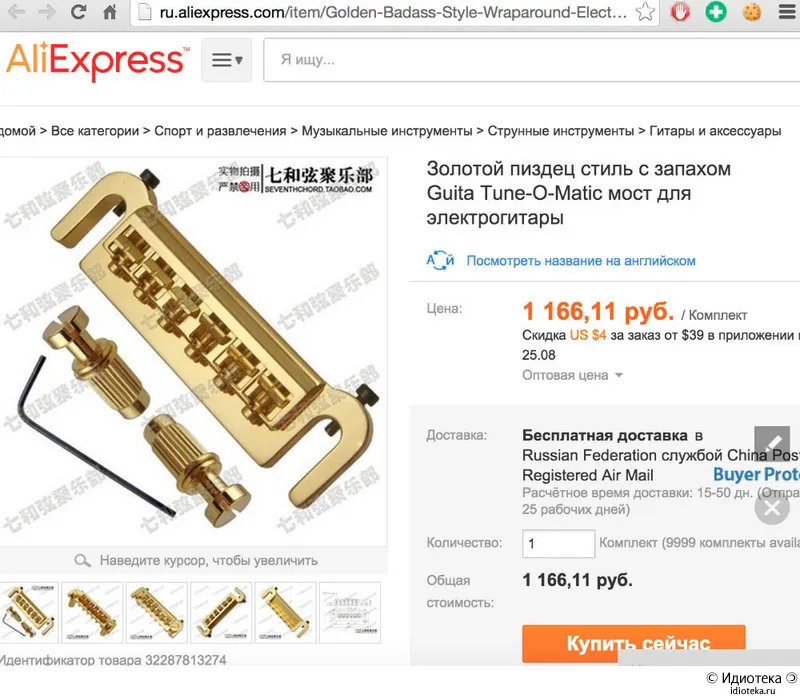Reload the page with the browser refresh icon
This screenshot has height=696, width=800.
pyautogui.click(x=78, y=11)
